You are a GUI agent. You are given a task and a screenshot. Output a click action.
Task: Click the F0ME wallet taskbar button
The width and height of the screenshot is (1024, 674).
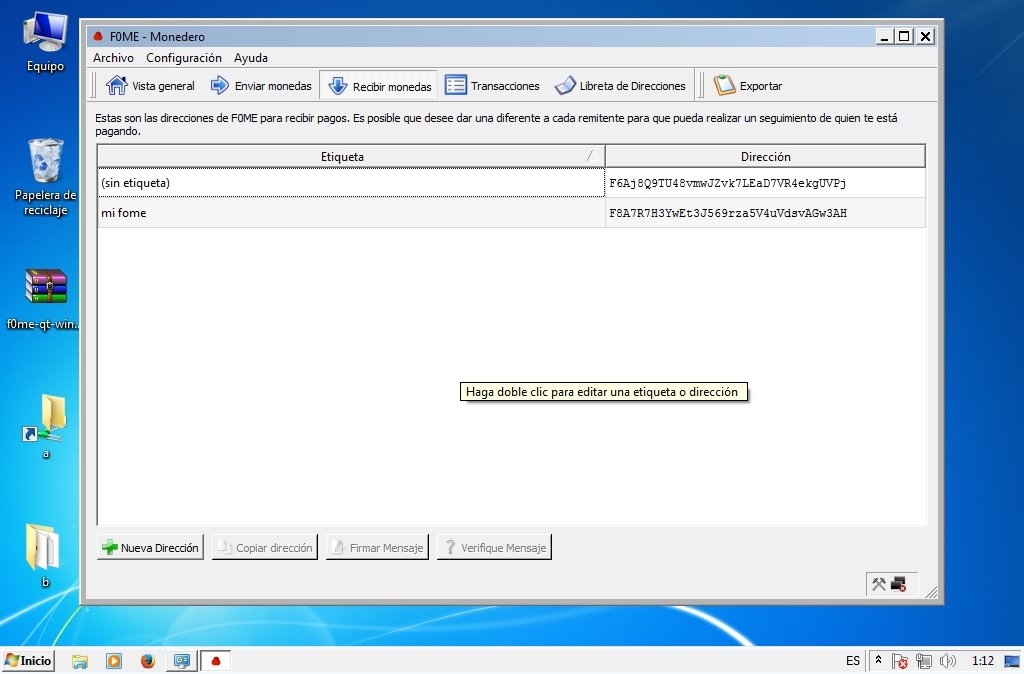216,661
